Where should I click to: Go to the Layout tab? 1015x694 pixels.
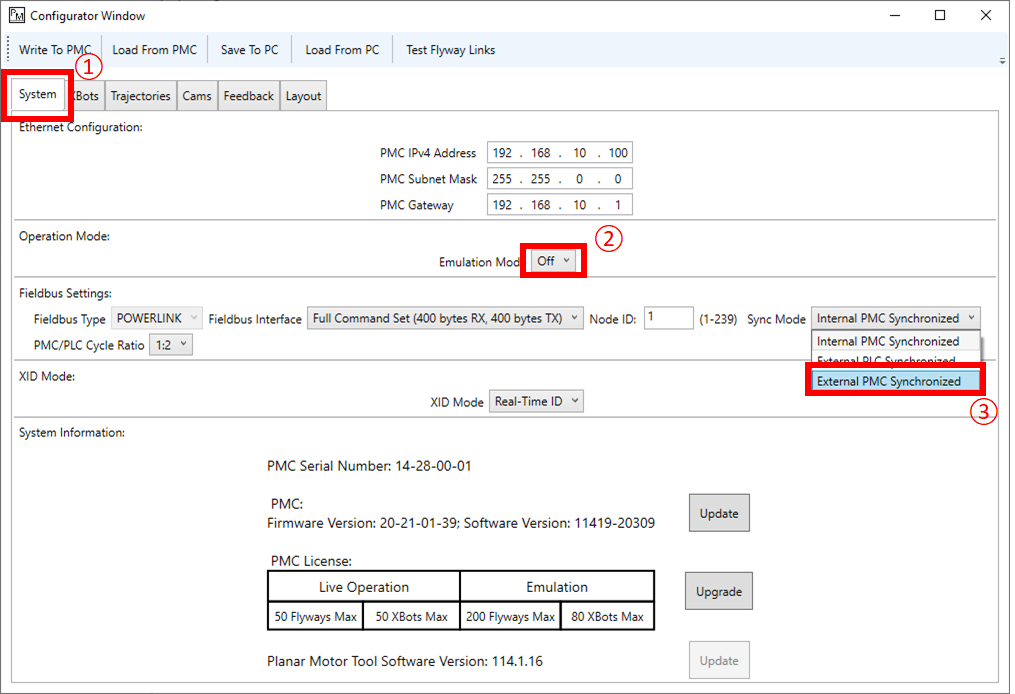click(x=303, y=96)
